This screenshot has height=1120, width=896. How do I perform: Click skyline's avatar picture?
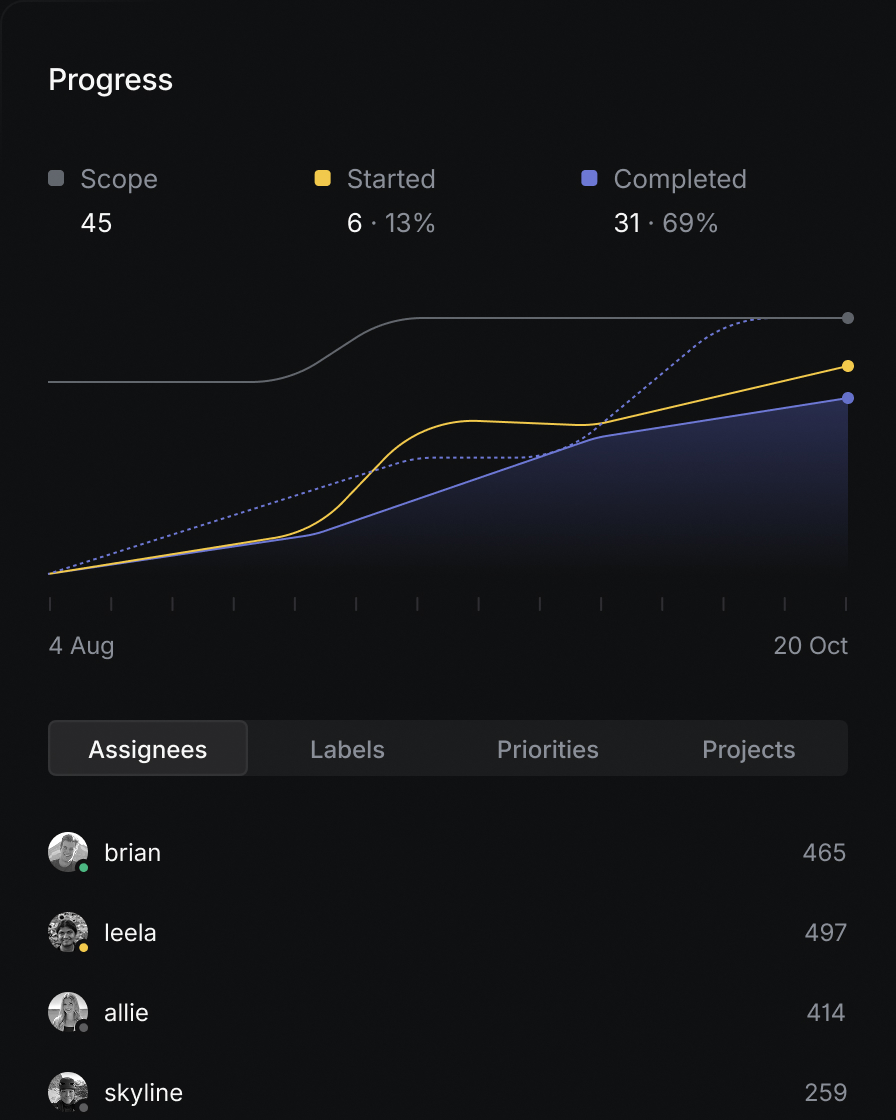(x=67, y=1091)
